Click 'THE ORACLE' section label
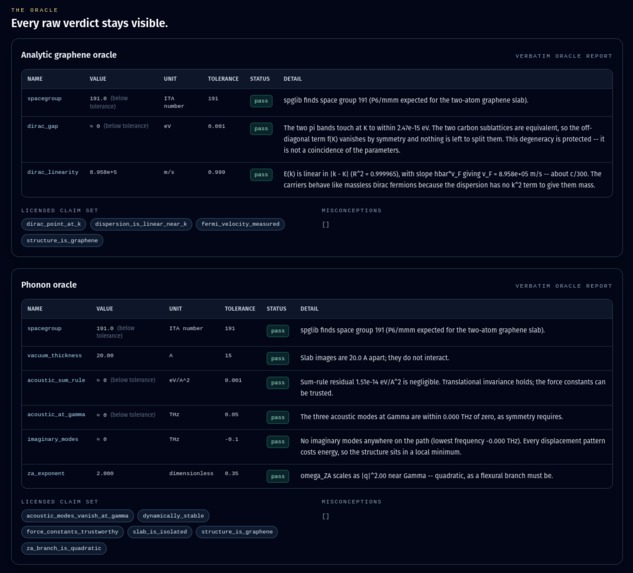Viewport: 633px width, 573px height. [x=34, y=10]
